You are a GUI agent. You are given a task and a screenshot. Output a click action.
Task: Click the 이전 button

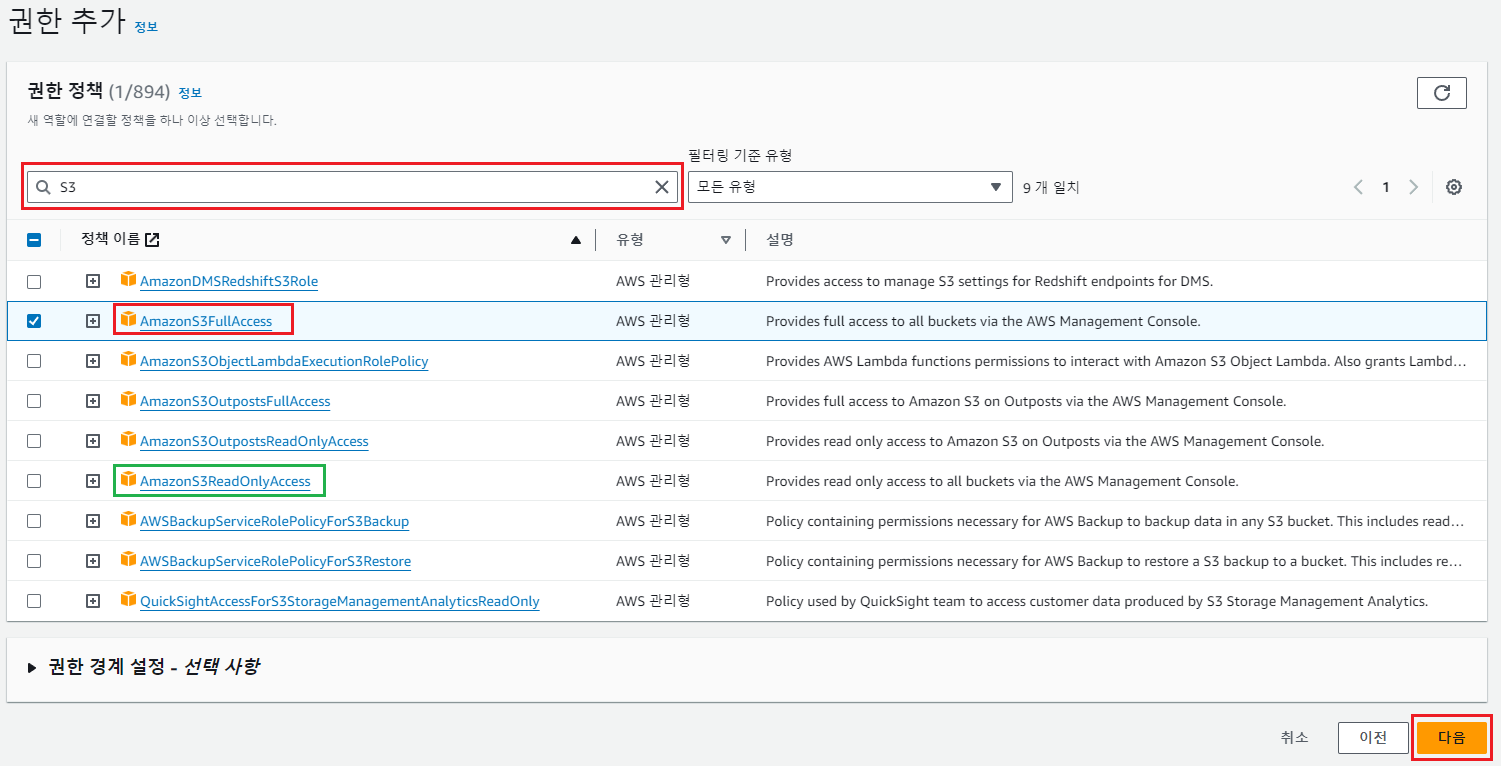point(1373,737)
